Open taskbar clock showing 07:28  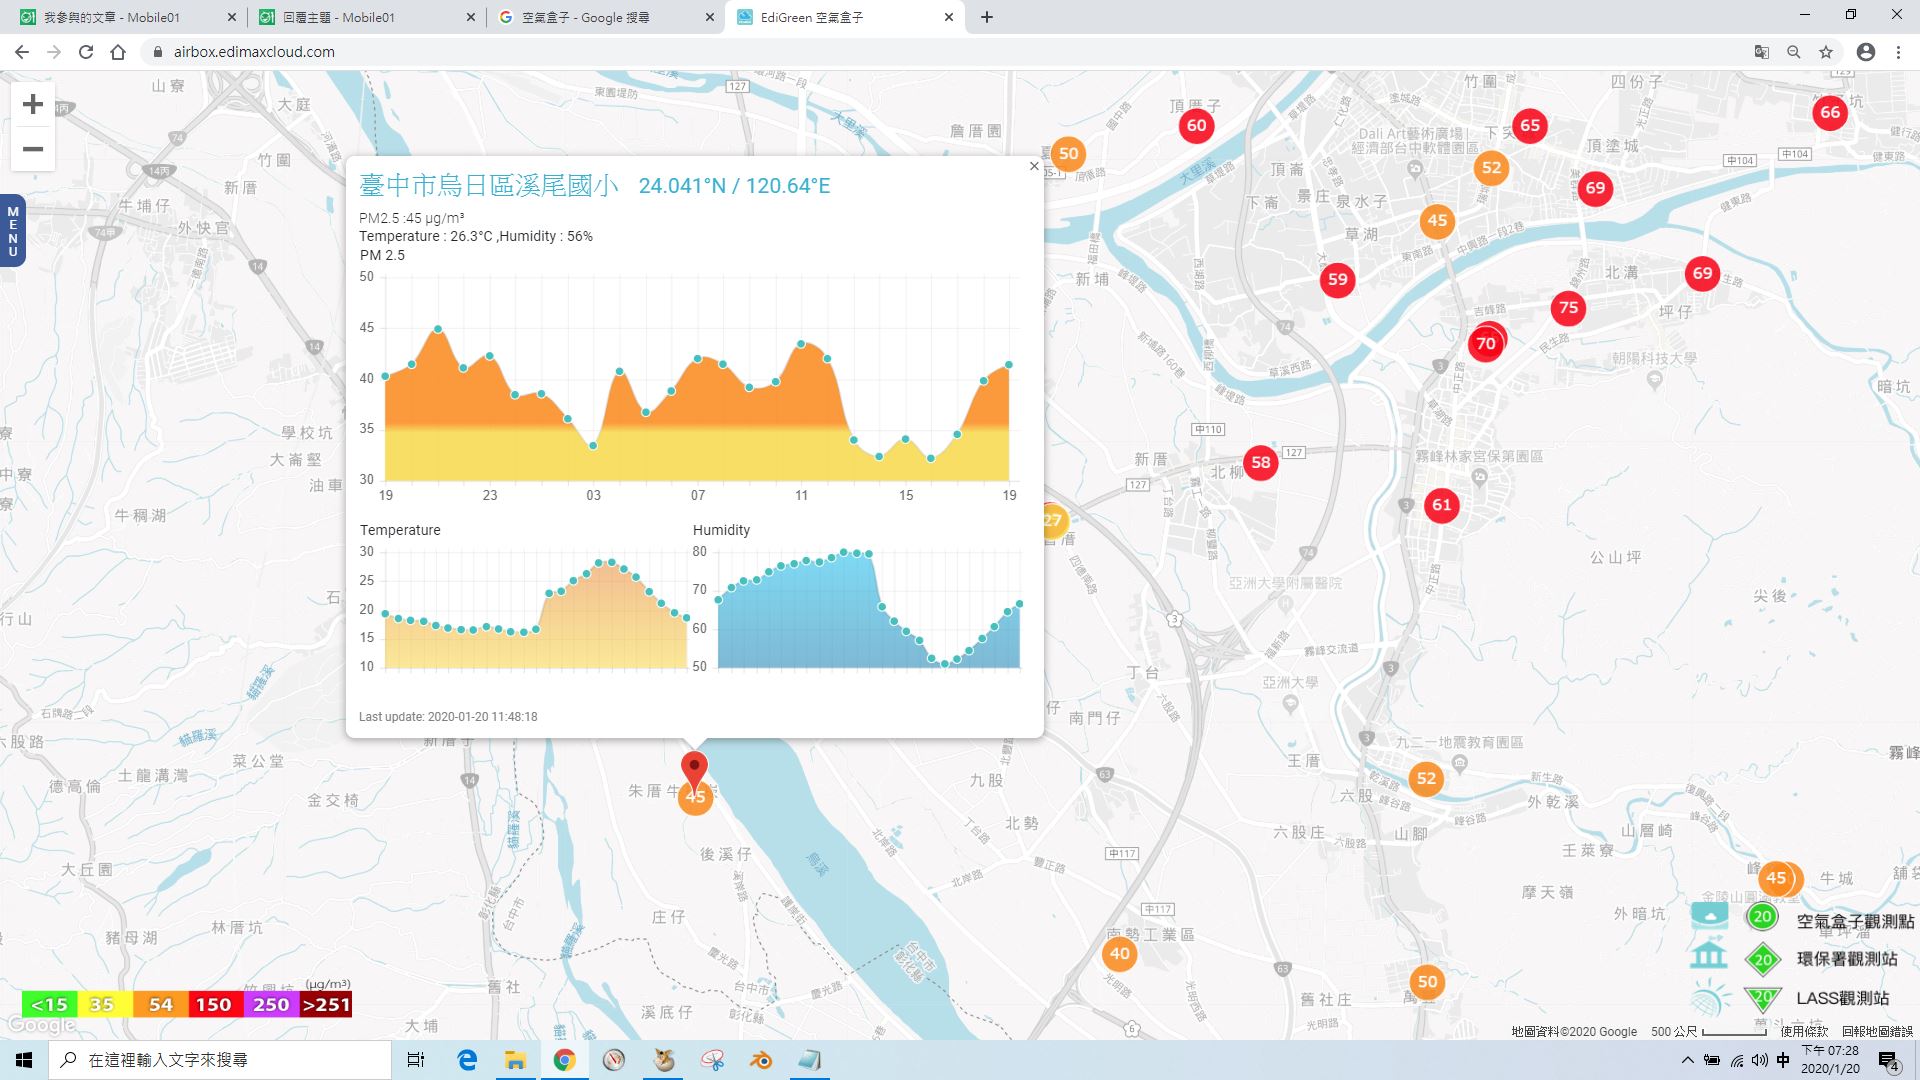click(1830, 1060)
